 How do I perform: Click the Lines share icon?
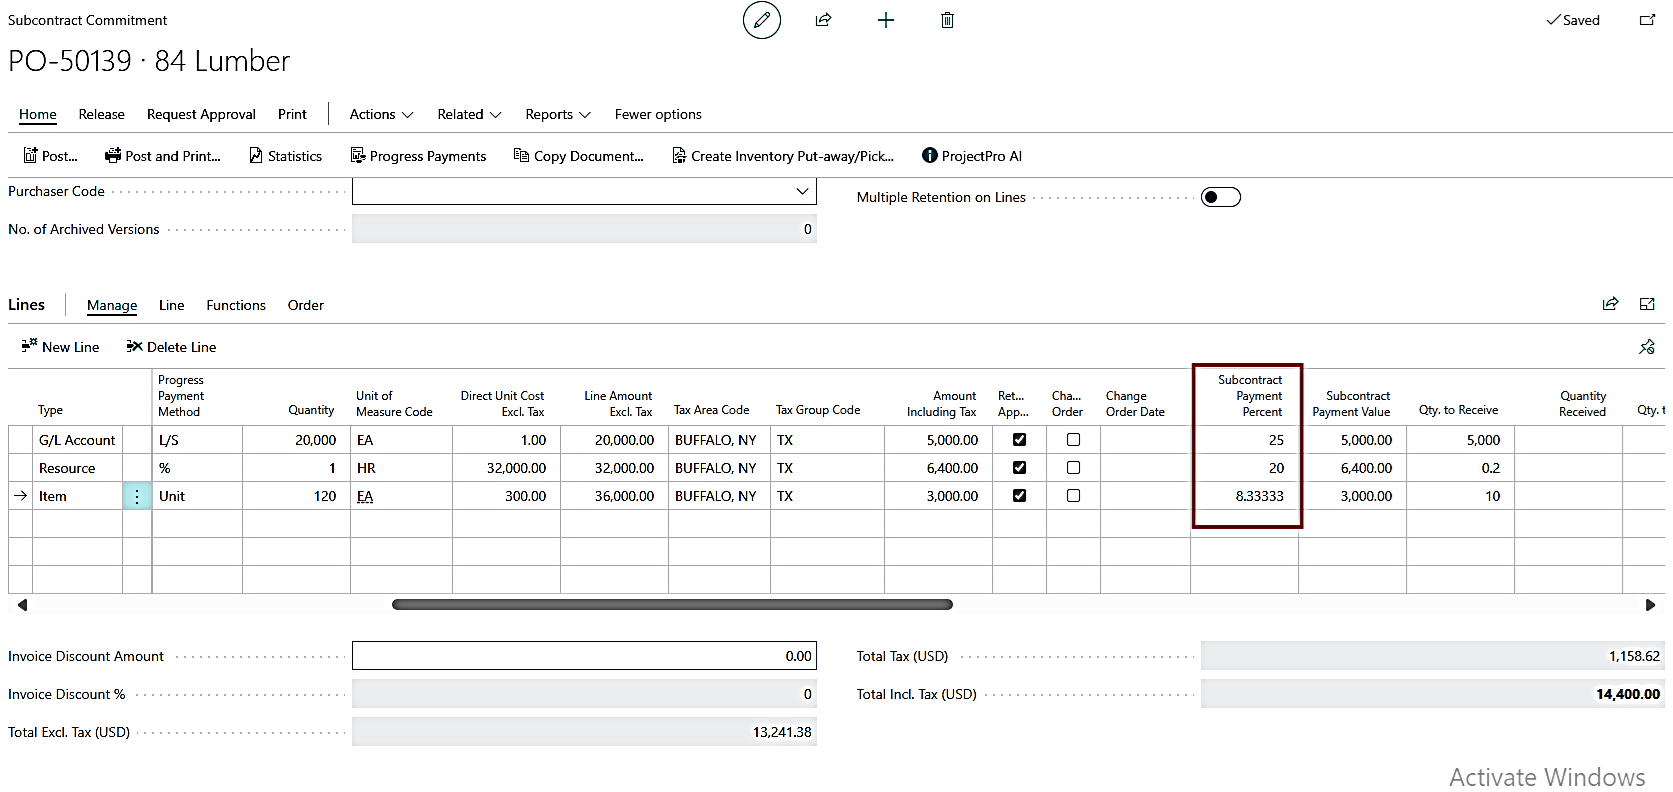(1610, 304)
